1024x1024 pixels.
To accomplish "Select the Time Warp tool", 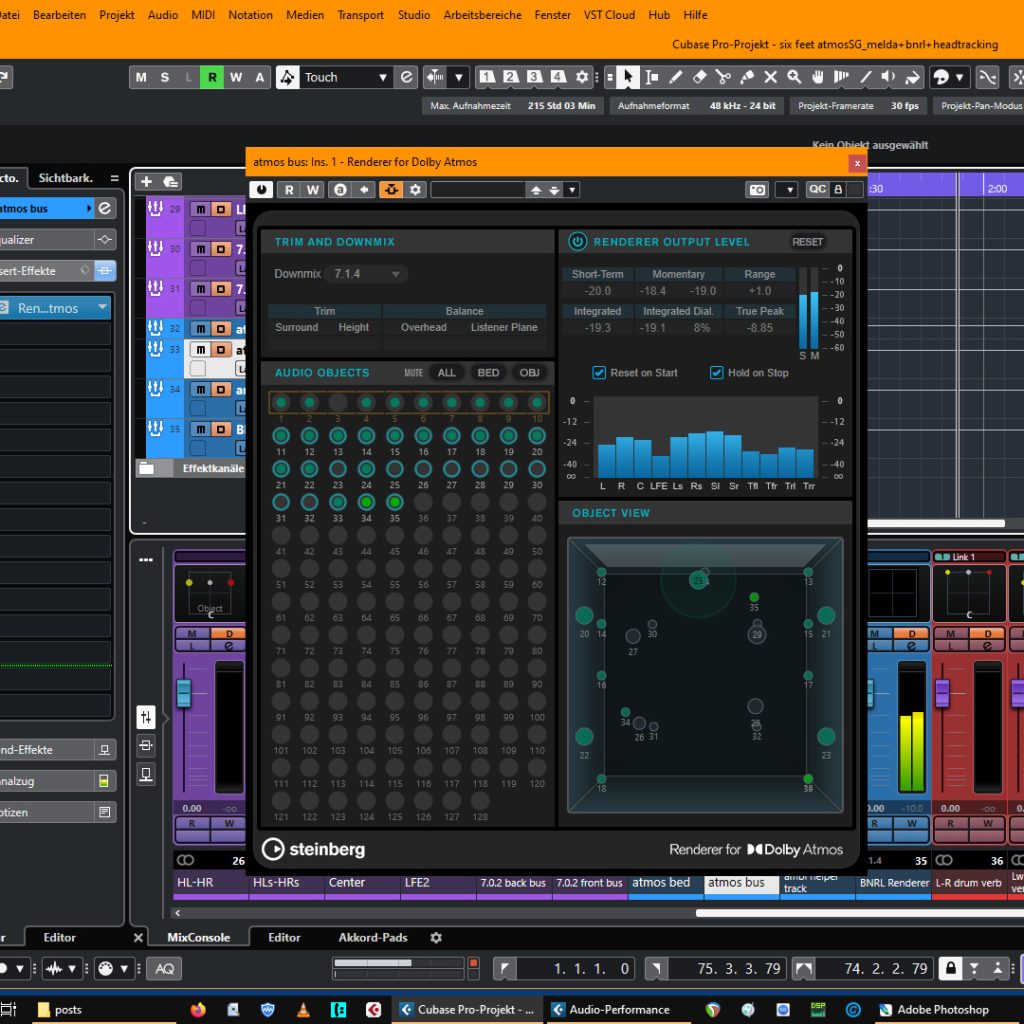I will (x=841, y=77).
